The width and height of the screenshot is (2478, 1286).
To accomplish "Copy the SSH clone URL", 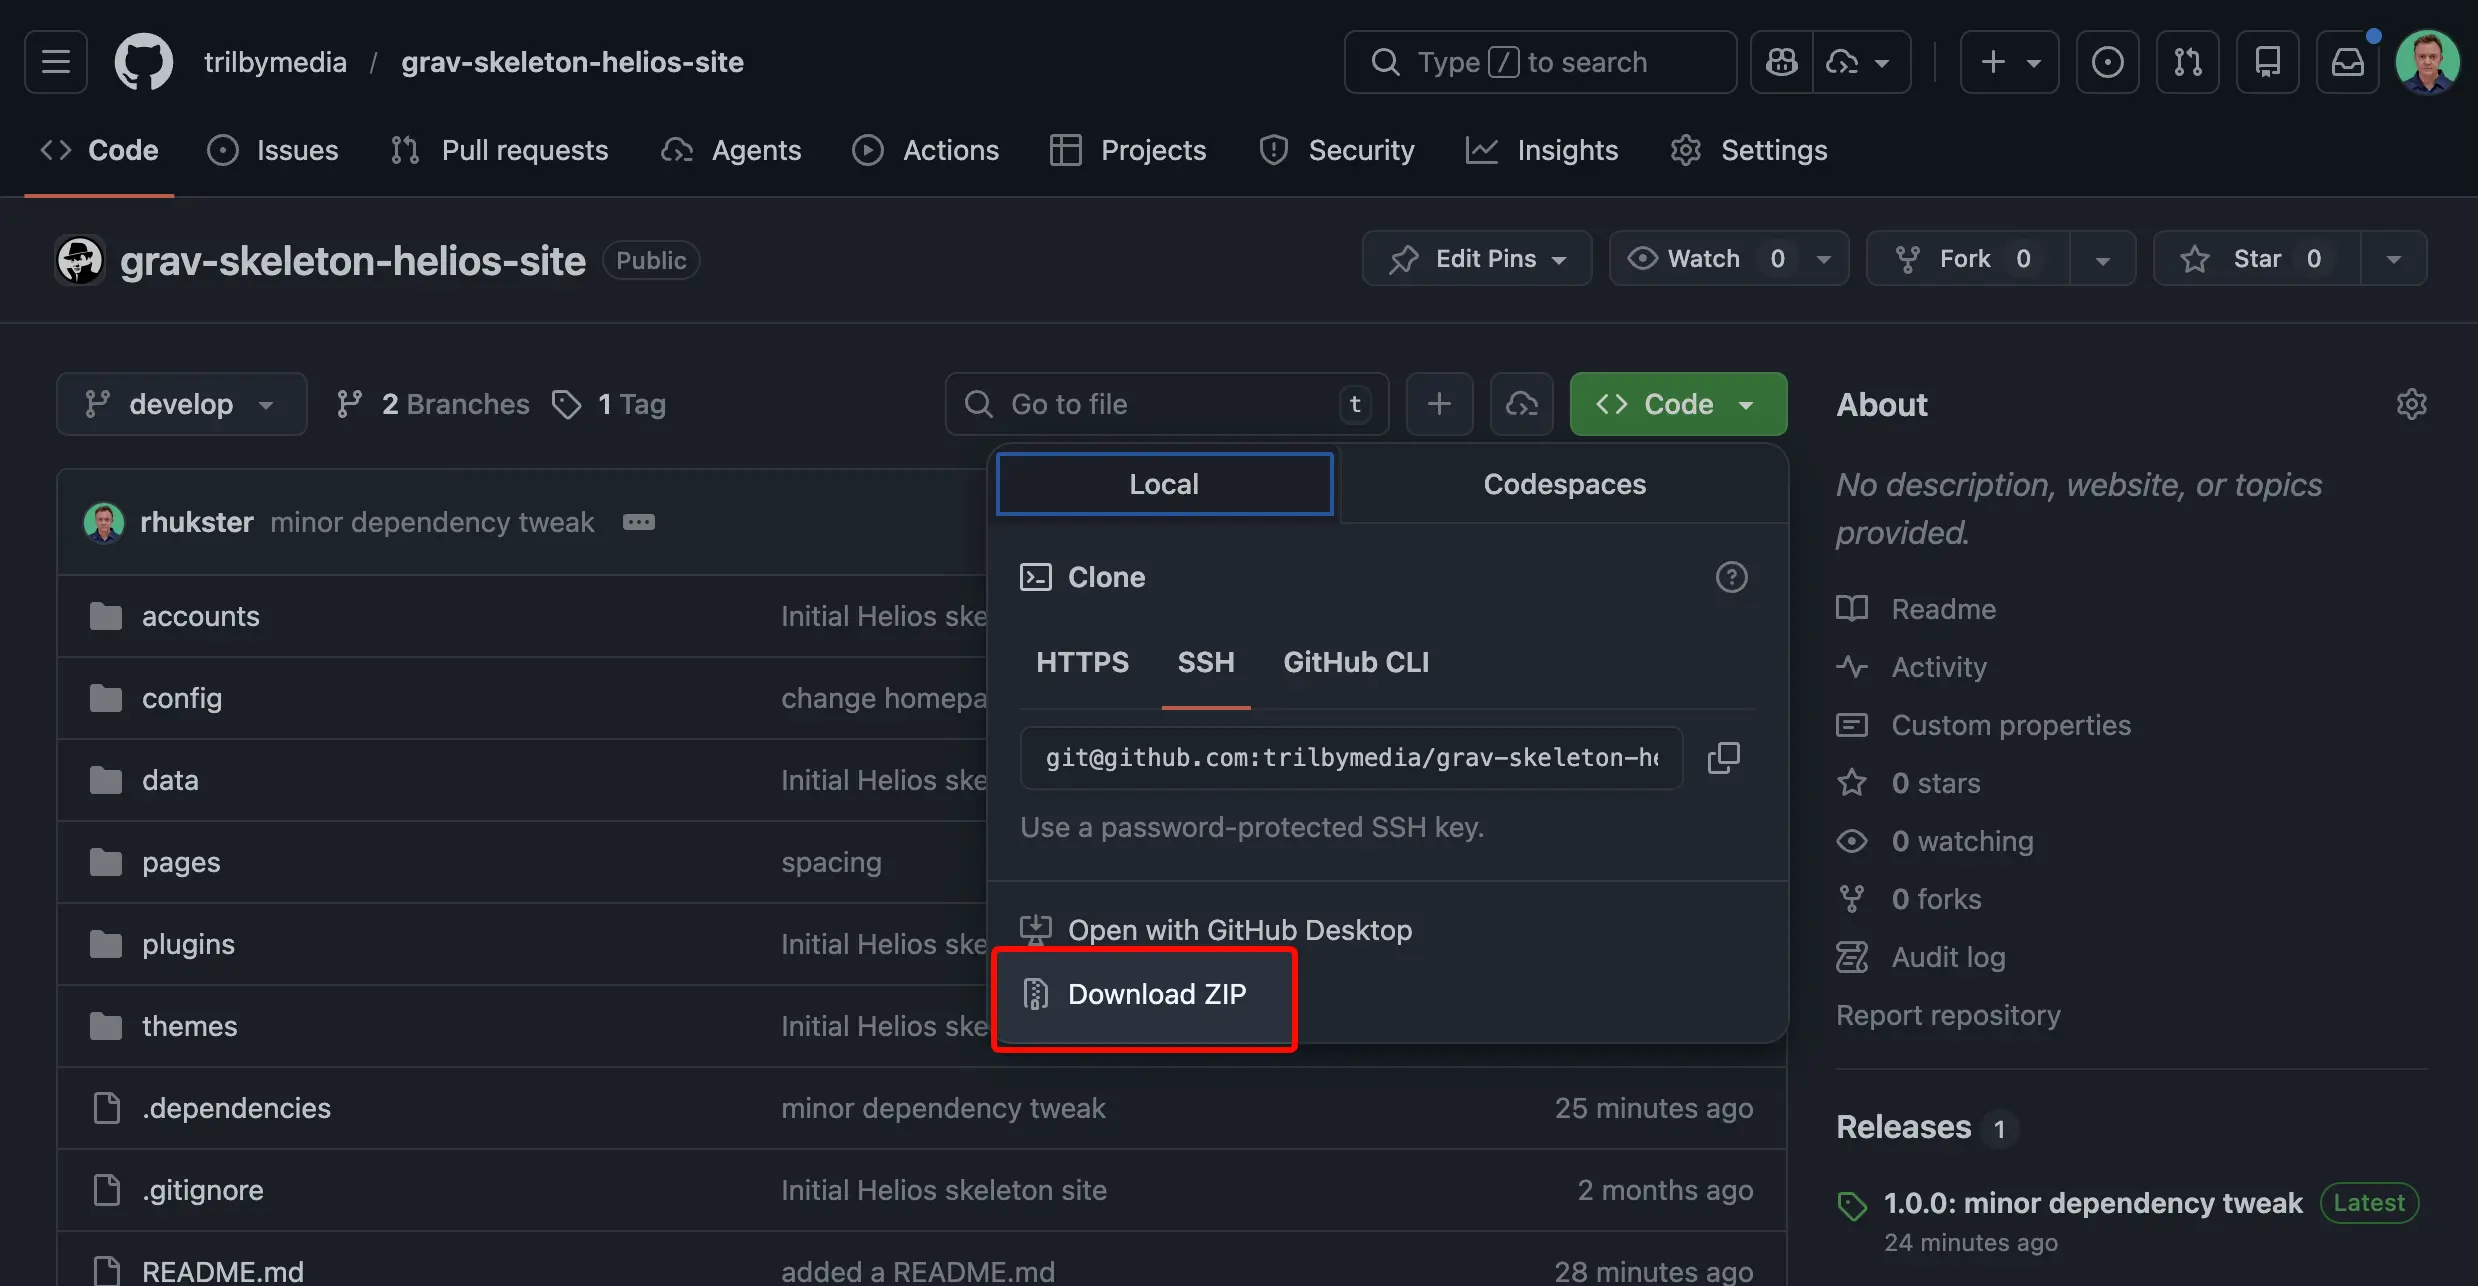I will click(1723, 757).
